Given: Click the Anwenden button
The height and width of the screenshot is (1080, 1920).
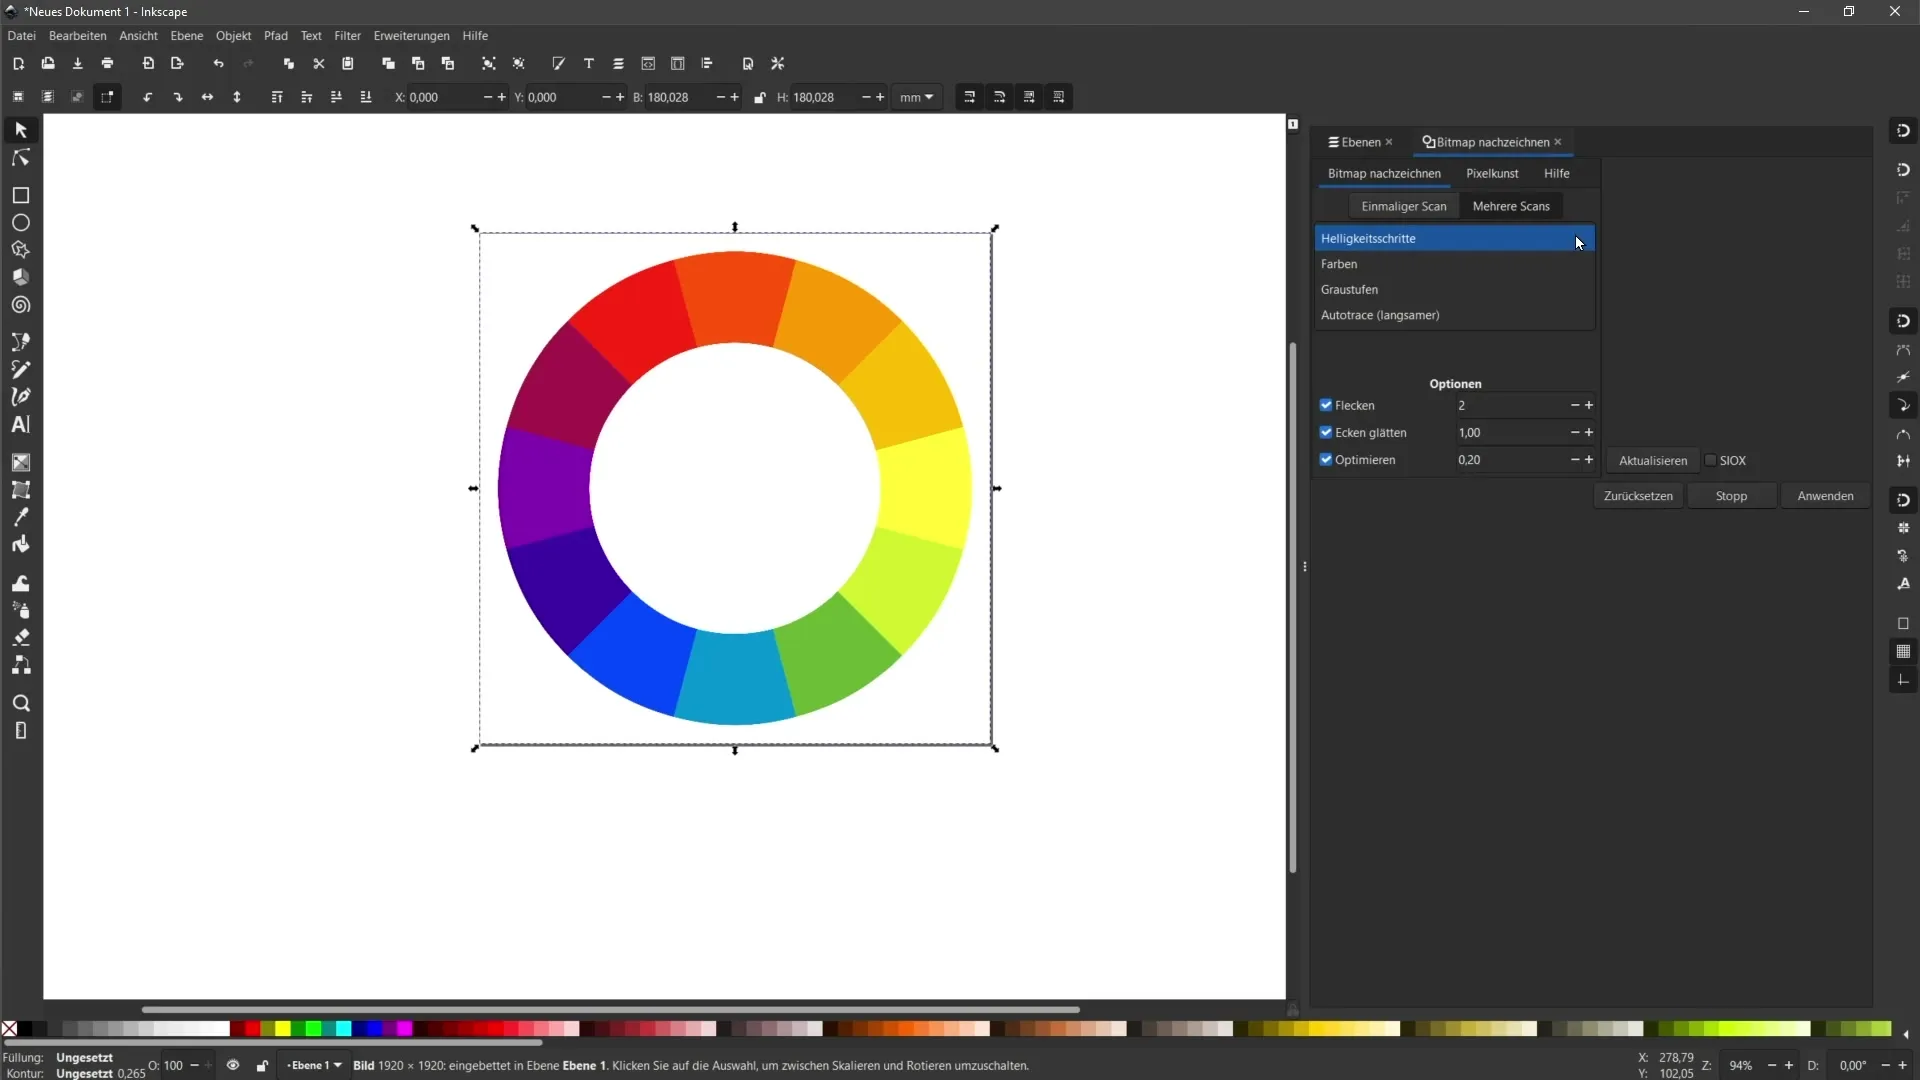Looking at the screenshot, I should pyautogui.click(x=1825, y=496).
